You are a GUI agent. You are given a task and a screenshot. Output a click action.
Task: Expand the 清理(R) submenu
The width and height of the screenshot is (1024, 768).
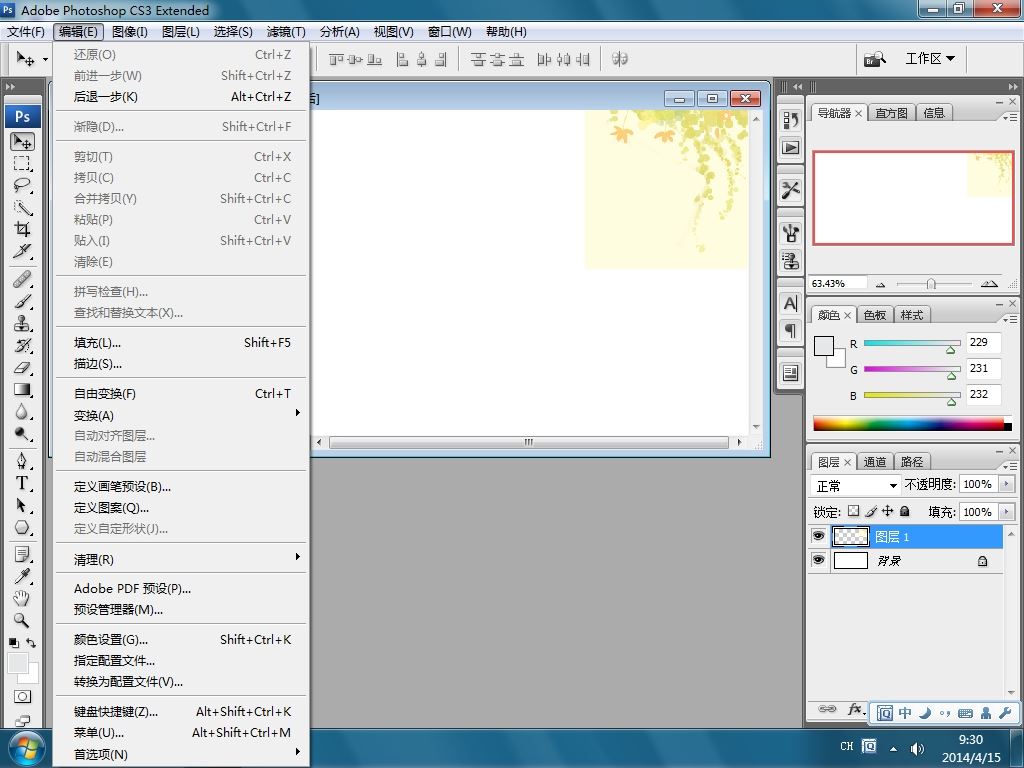click(x=181, y=559)
